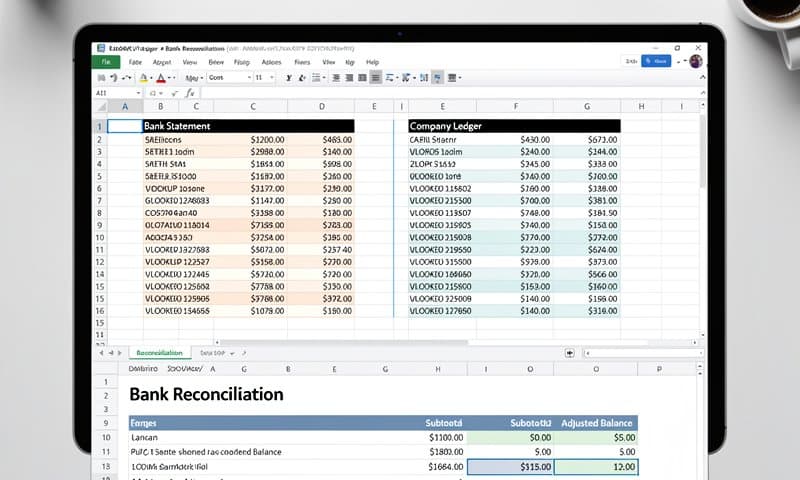This screenshot has width=800, height=480.
Task: Click the icon left of lower scroll field
Action: pos(569,353)
